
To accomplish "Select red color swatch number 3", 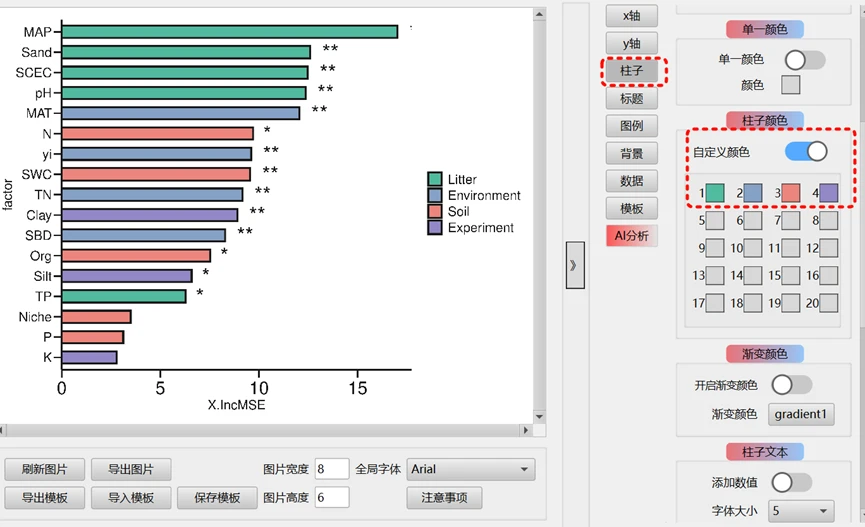I will click(791, 192).
